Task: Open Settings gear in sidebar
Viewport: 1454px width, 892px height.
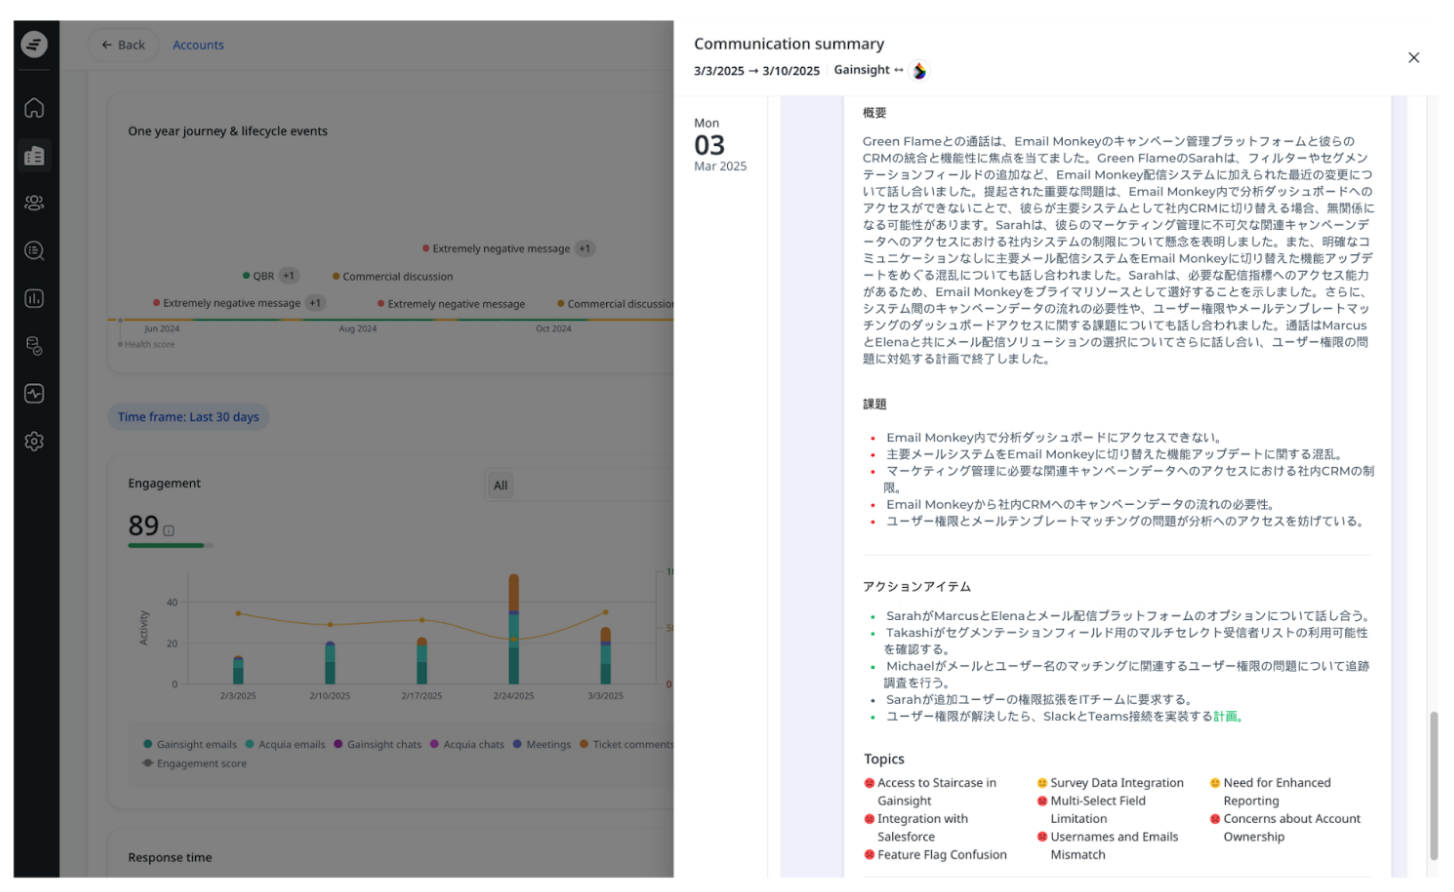Action: click(34, 442)
